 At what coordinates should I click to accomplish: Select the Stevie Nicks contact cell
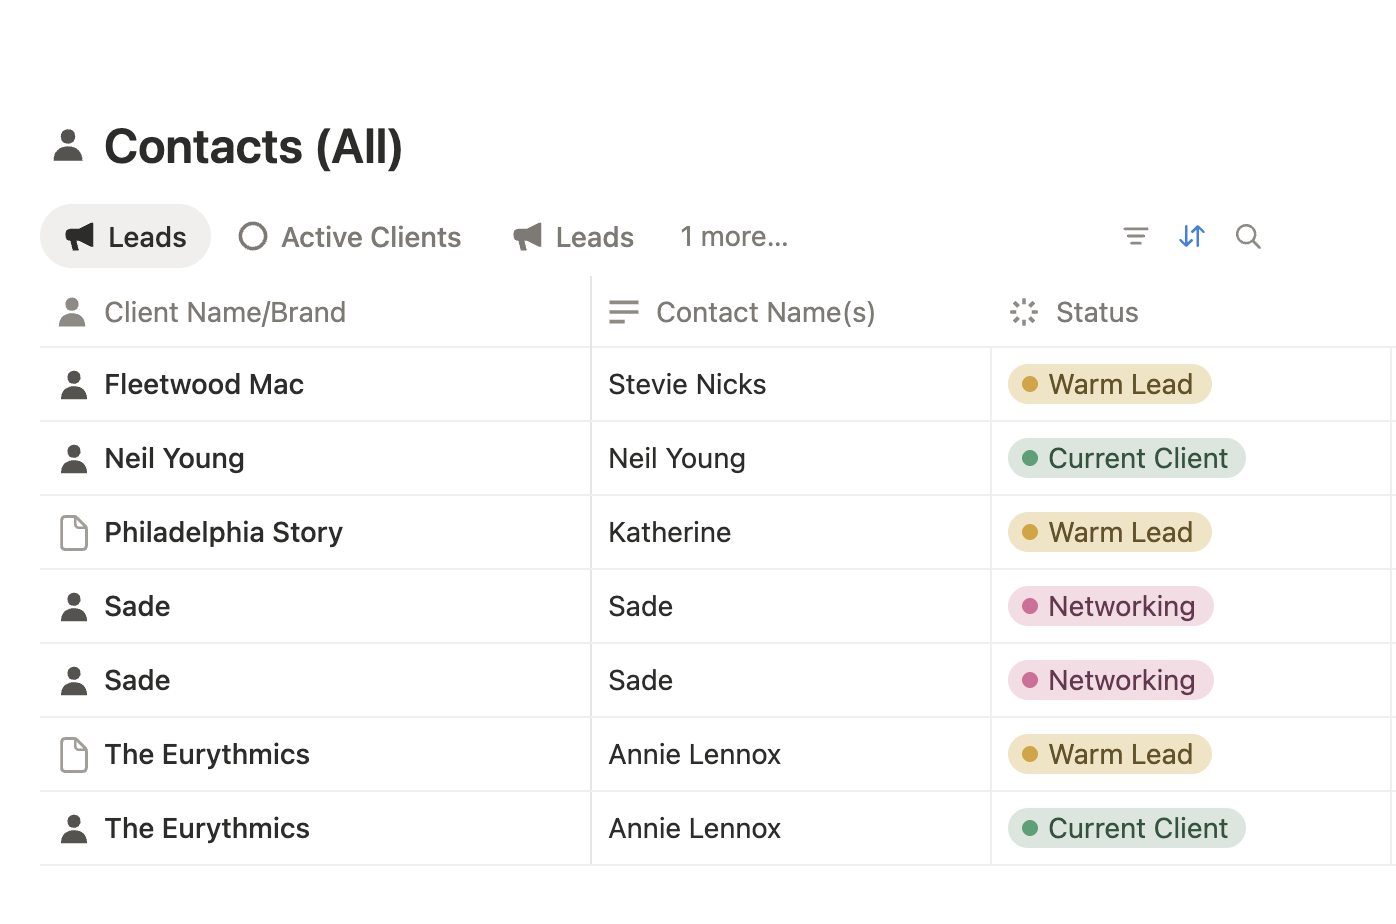click(x=791, y=384)
